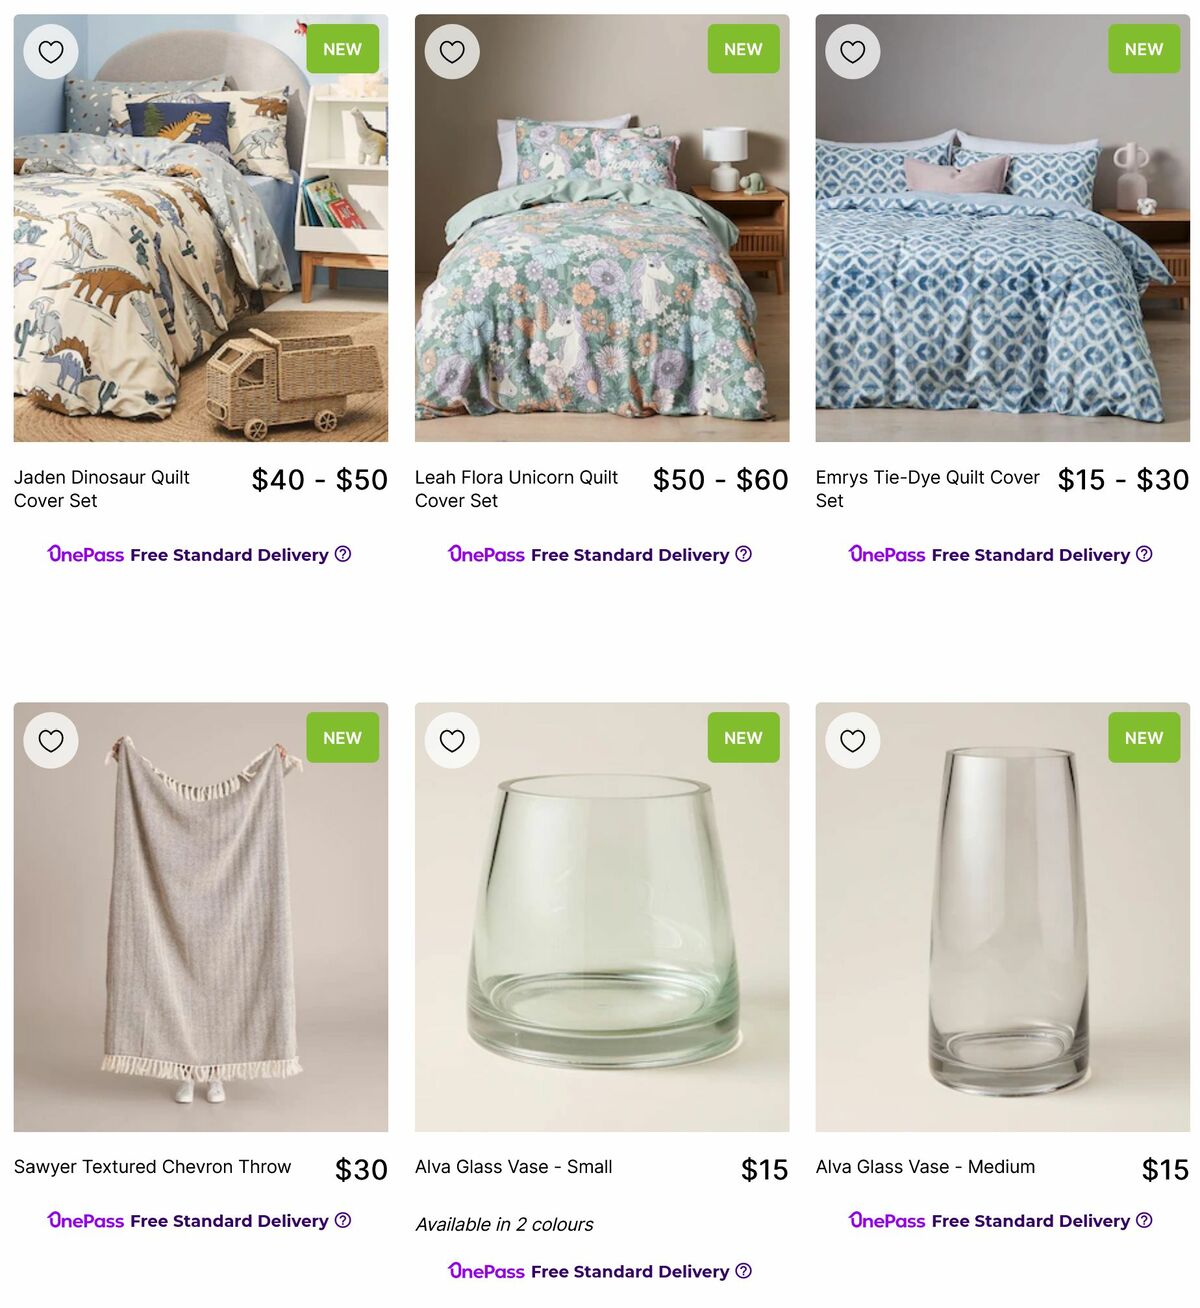Select the NEW badge on Alva Glass Vase Medium

1143,738
